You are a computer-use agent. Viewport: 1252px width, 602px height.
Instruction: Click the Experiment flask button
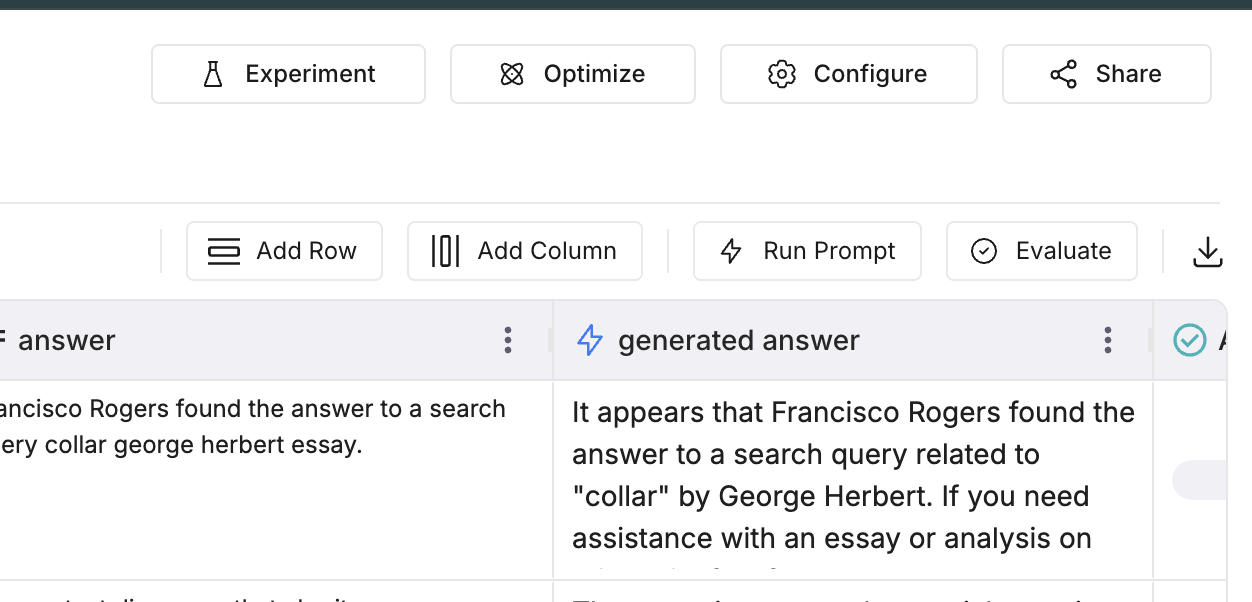288,74
